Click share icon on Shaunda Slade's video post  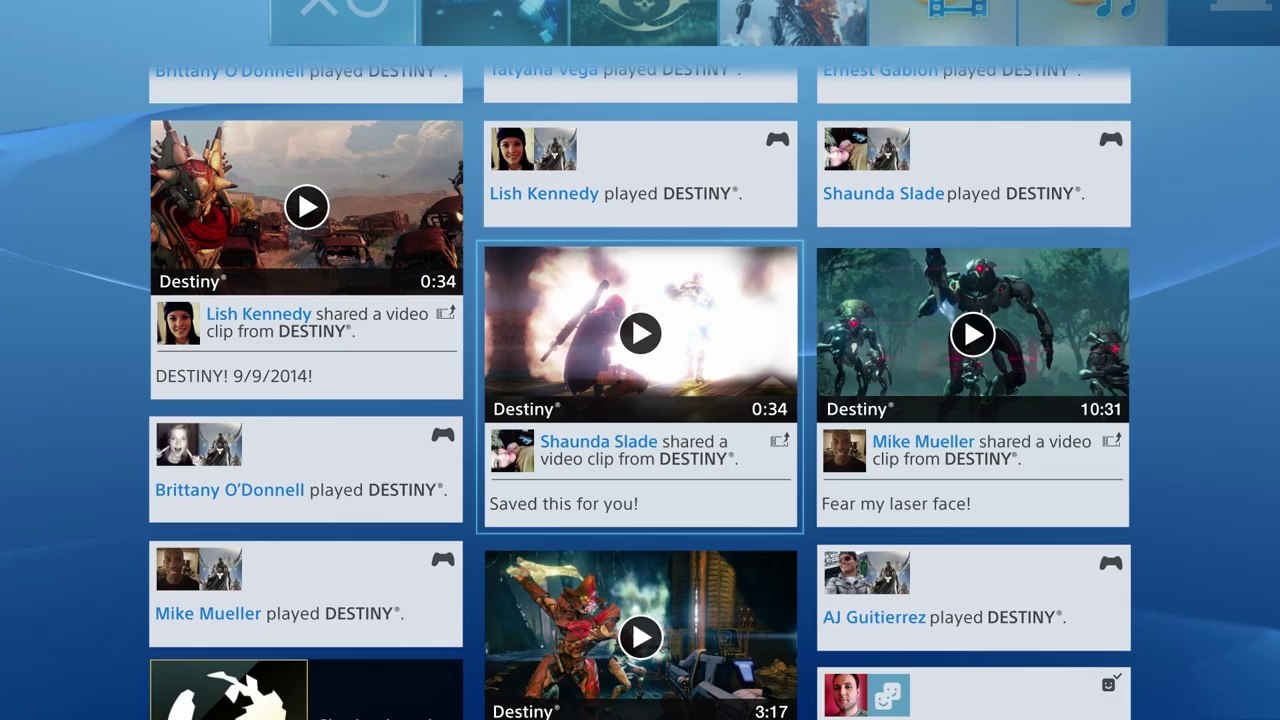pyautogui.click(x=779, y=440)
